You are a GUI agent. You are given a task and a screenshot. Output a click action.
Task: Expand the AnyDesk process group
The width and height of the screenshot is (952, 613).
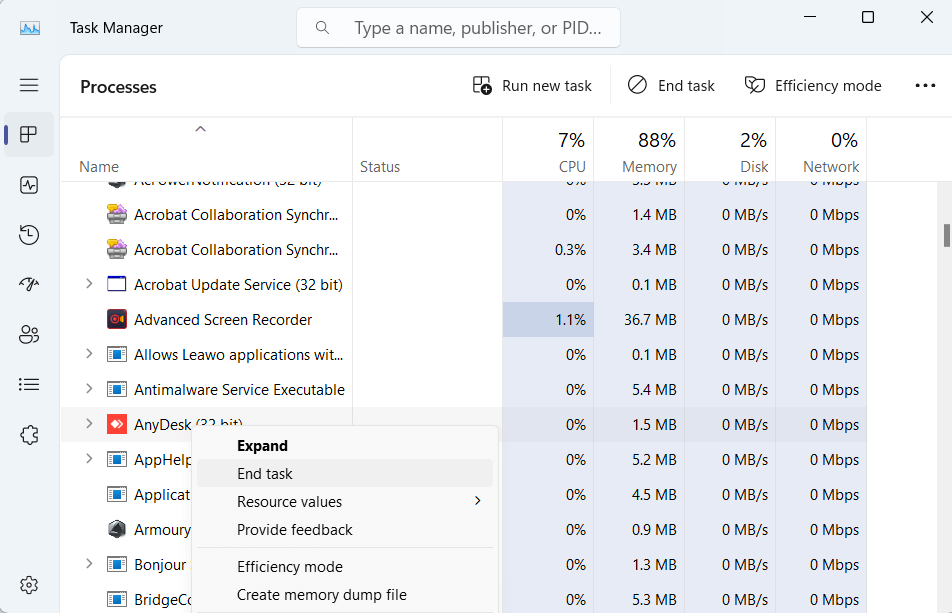tap(89, 424)
